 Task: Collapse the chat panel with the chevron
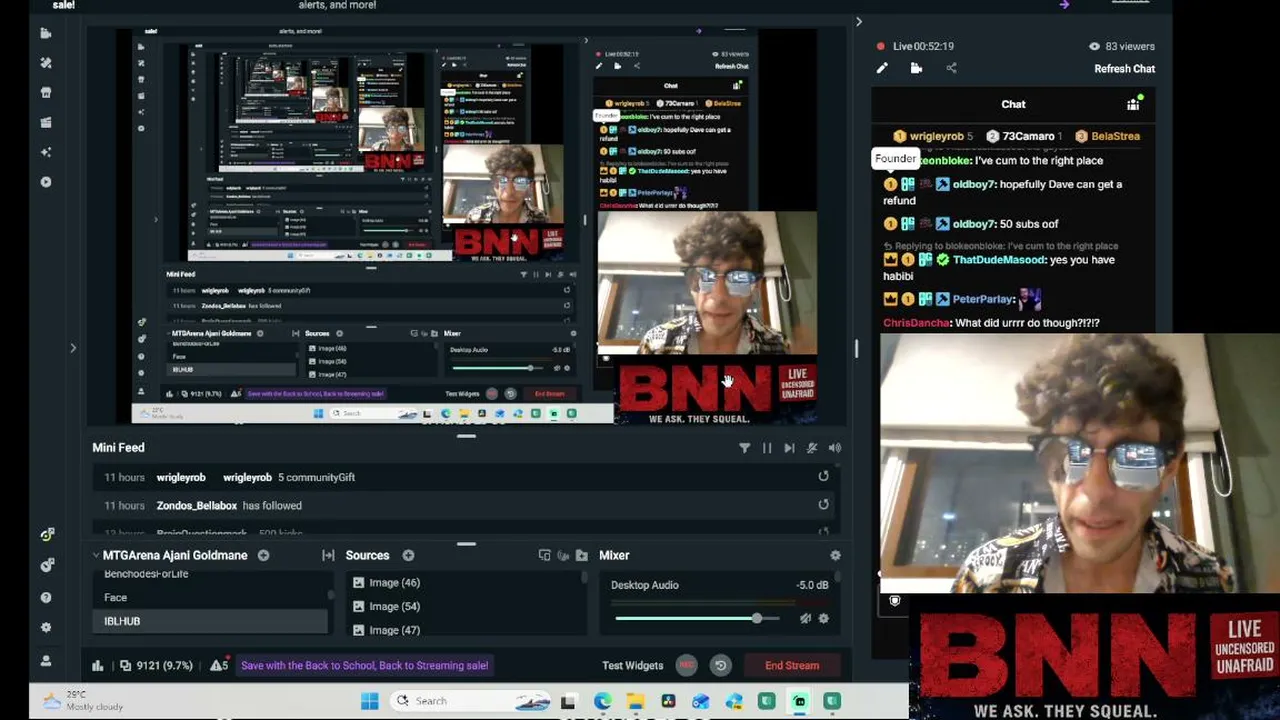click(x=858, y=22)
